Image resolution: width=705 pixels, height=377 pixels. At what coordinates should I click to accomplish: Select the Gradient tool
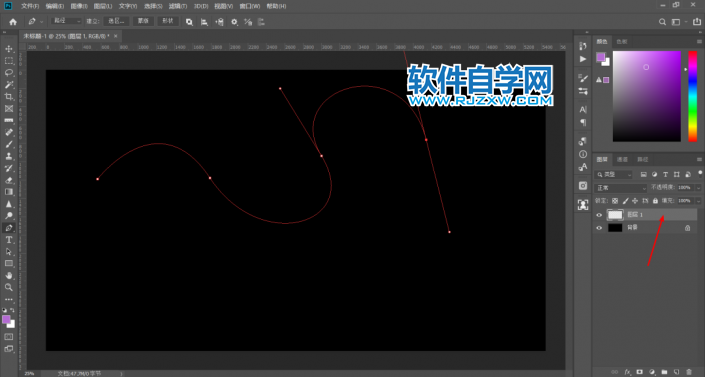click(x=9, y=192)
